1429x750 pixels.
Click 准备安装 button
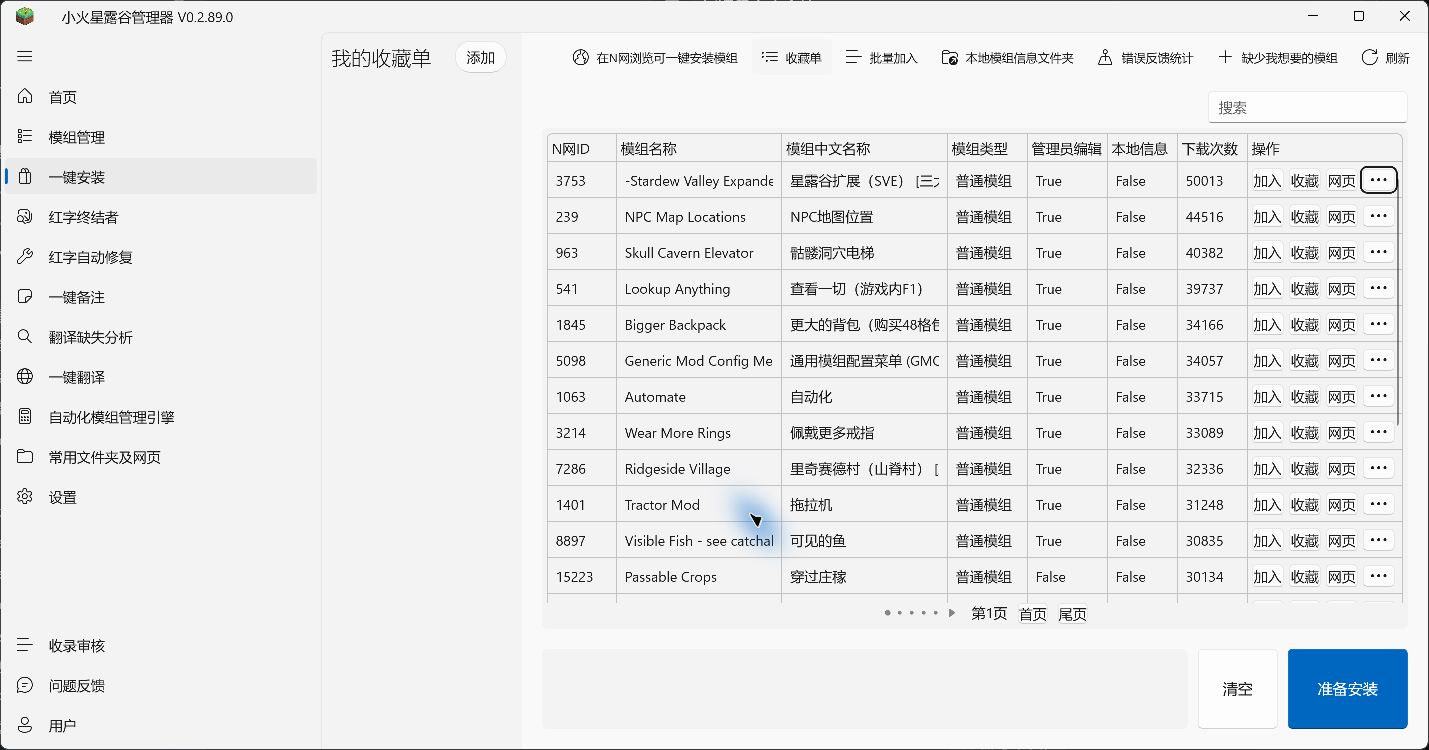(1347, 689)
